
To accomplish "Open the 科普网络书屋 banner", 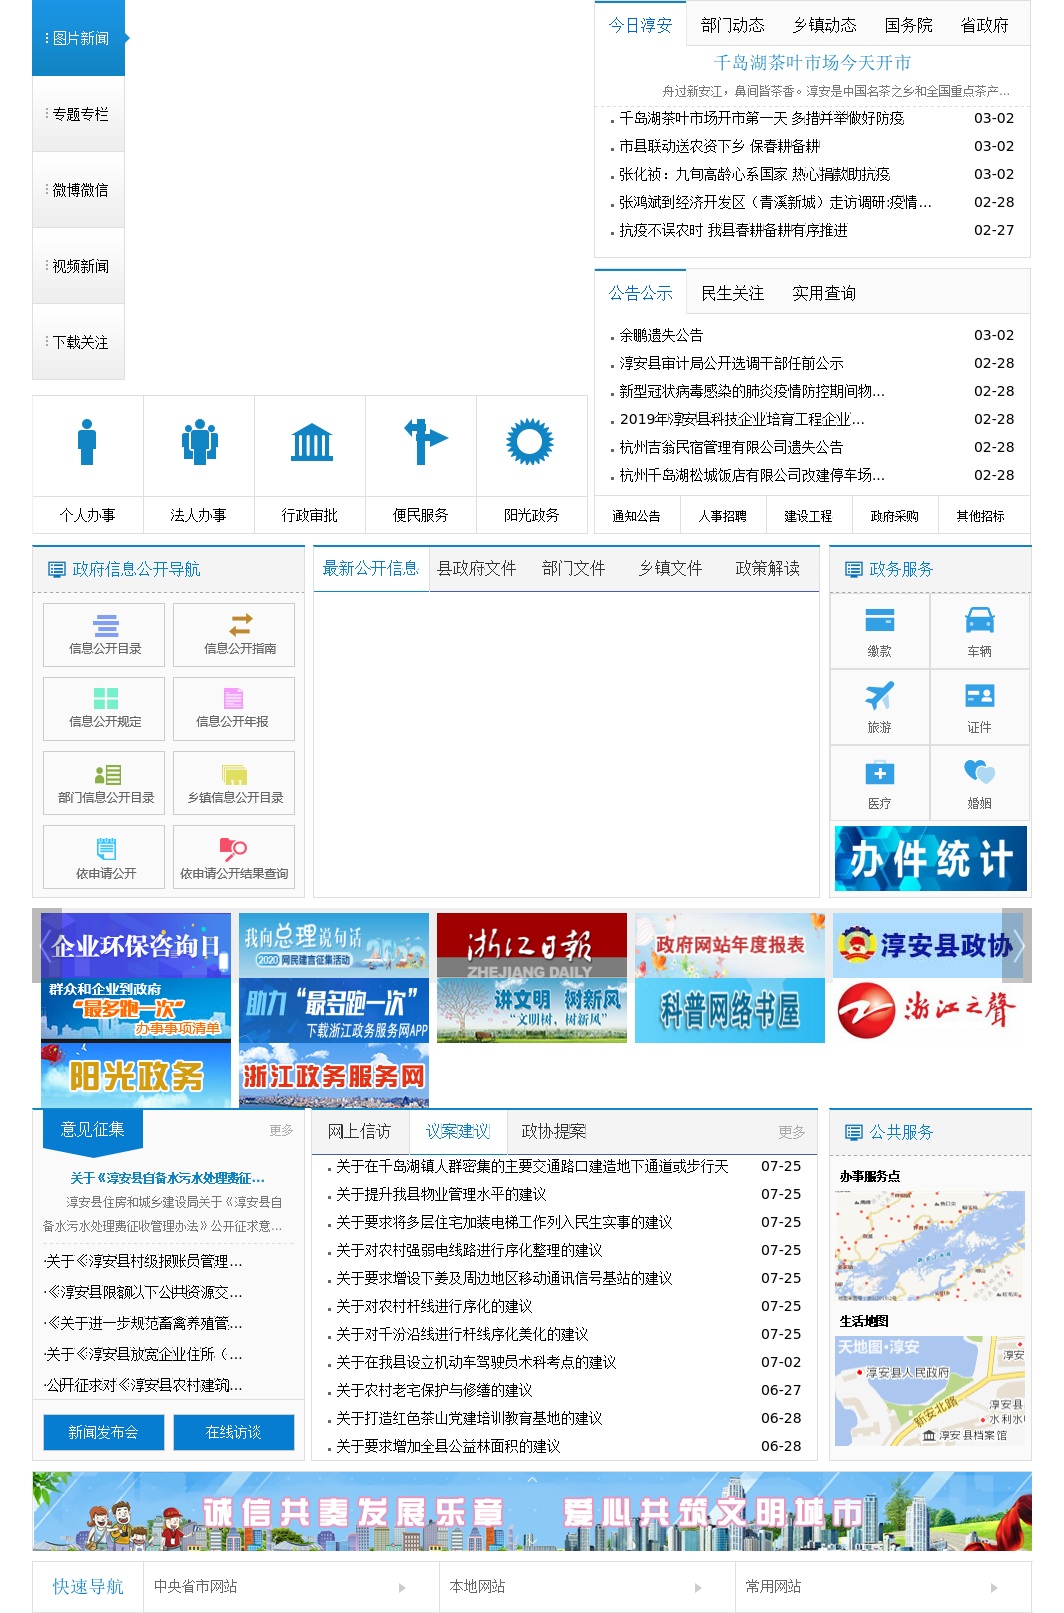I will pos(730,1010).
